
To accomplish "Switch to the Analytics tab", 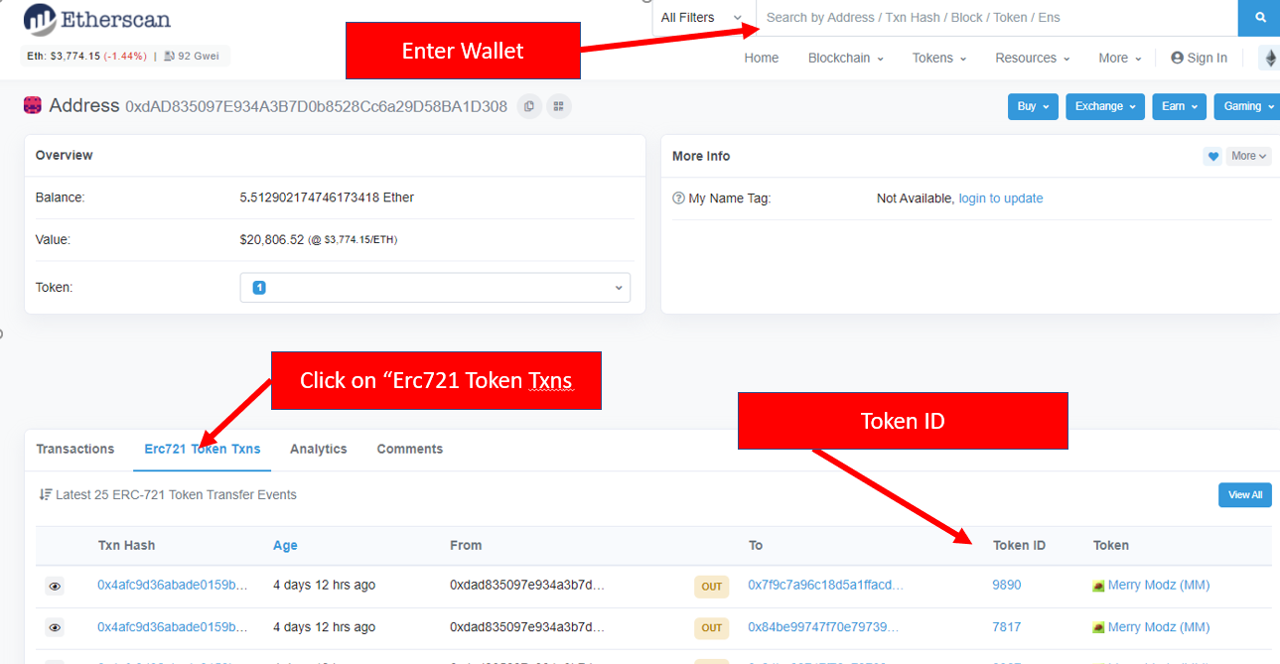I will 318,449.
